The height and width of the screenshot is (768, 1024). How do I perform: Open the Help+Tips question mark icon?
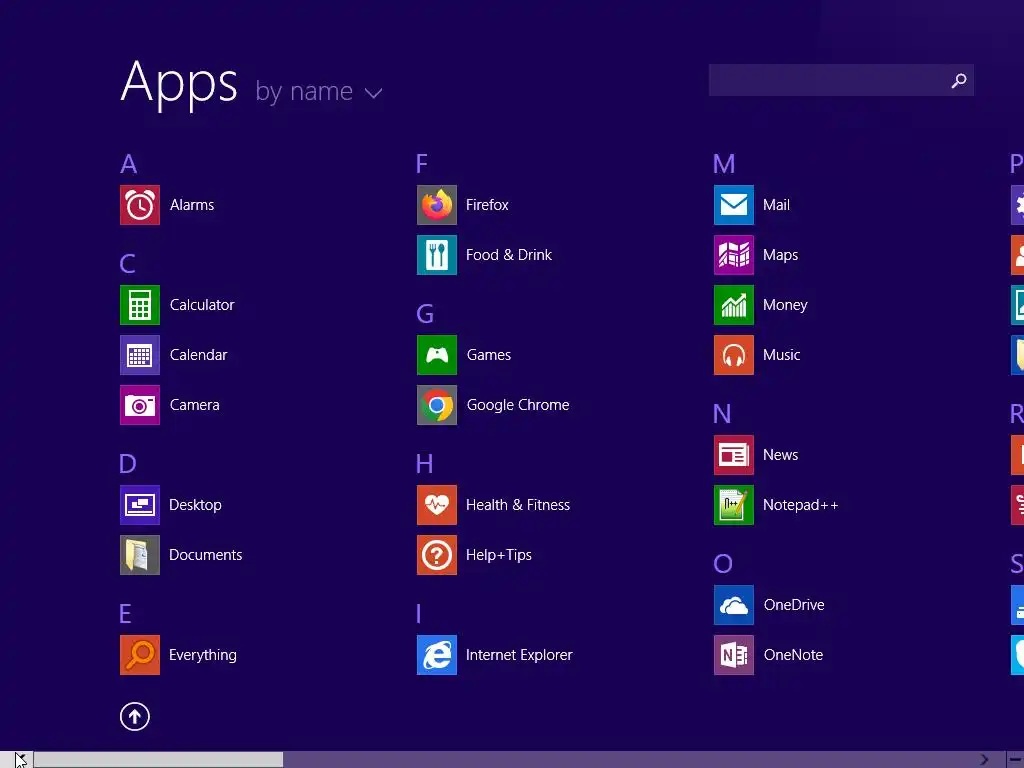pos(437,555)
